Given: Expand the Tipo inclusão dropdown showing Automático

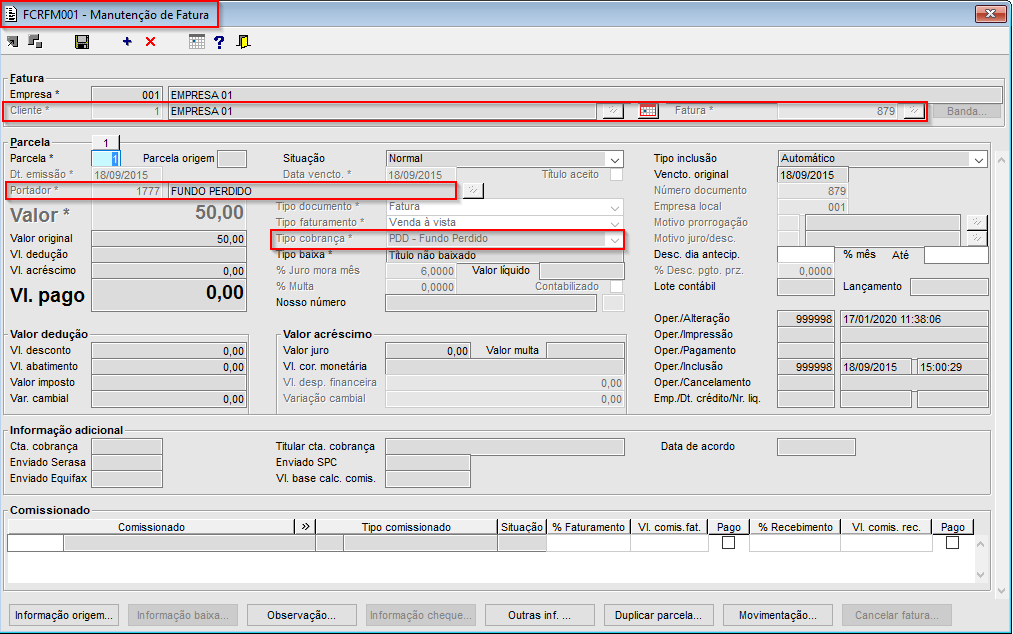Looking at the screenshot, I should click(979, 159).
